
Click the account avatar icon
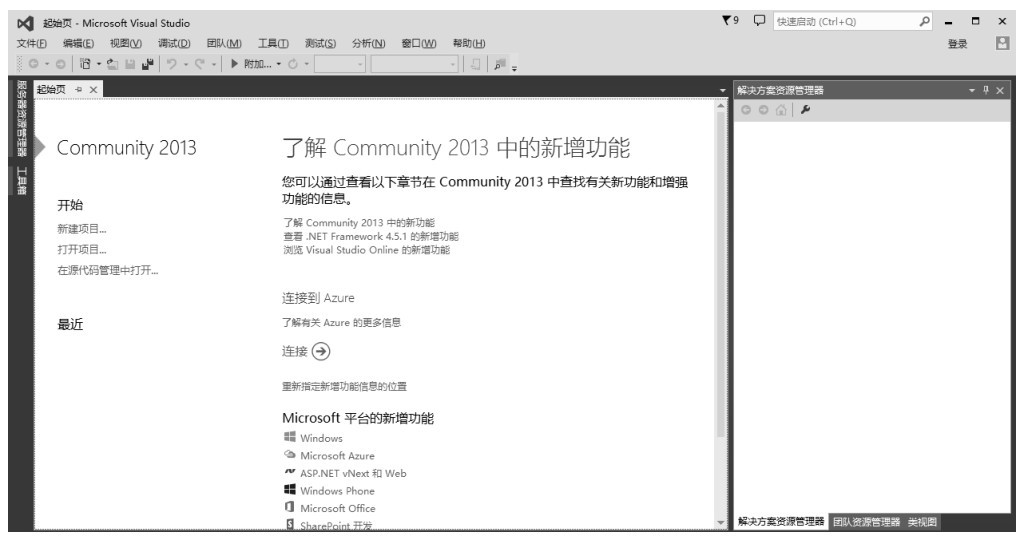[1002, 44]
